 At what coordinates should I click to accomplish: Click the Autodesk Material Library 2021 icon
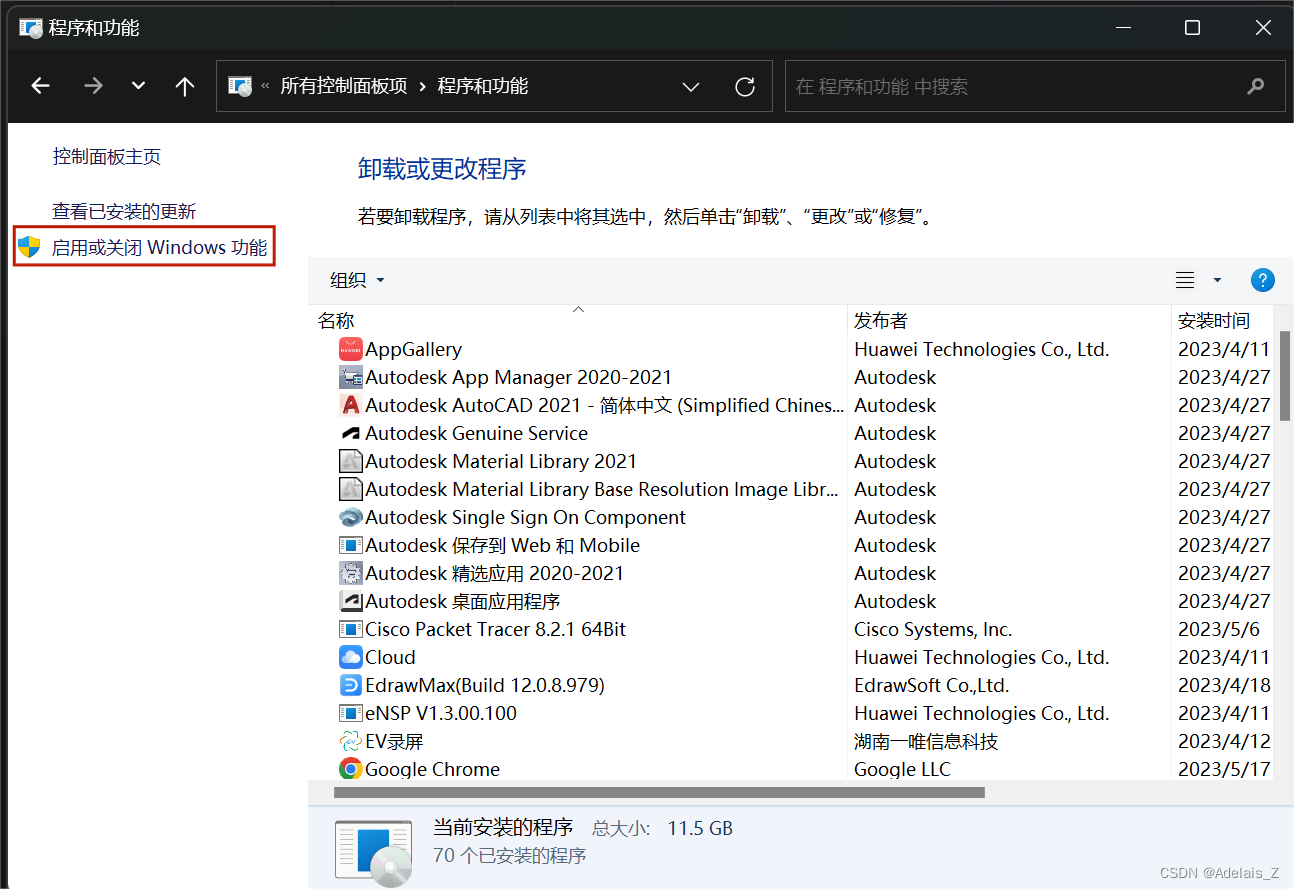350,461
